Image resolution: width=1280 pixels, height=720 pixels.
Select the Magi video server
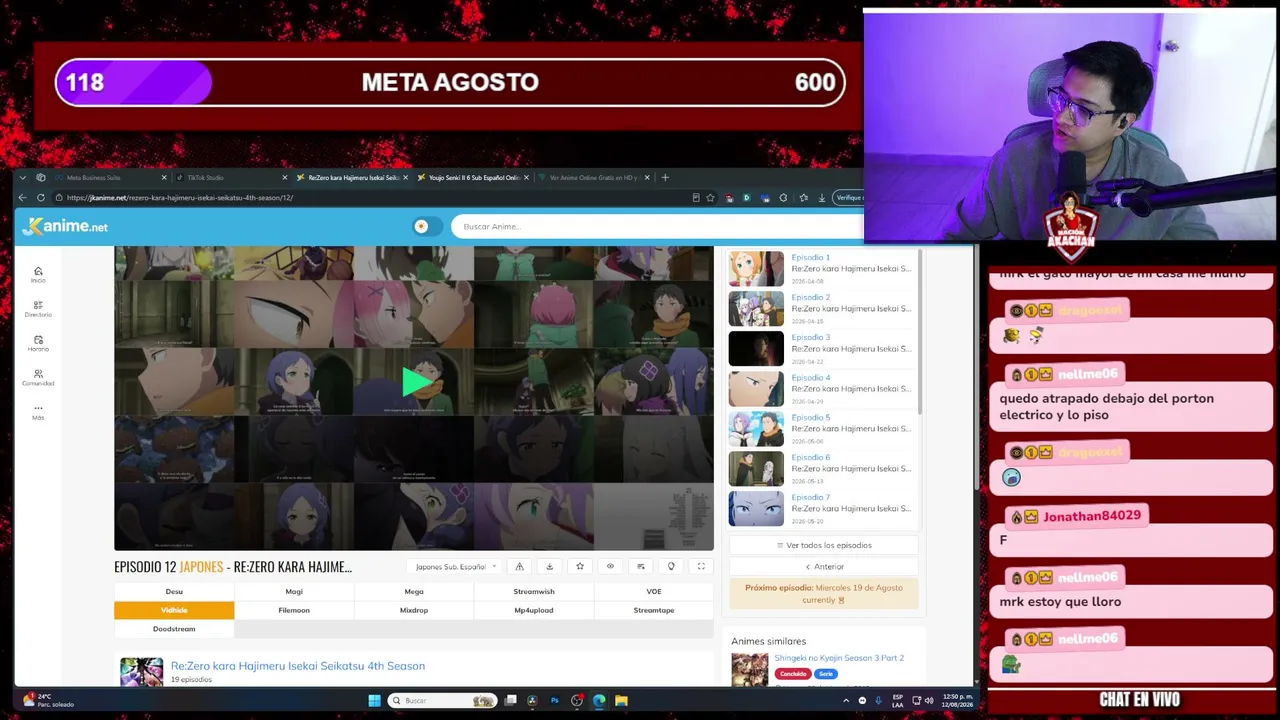pos(294,591)
